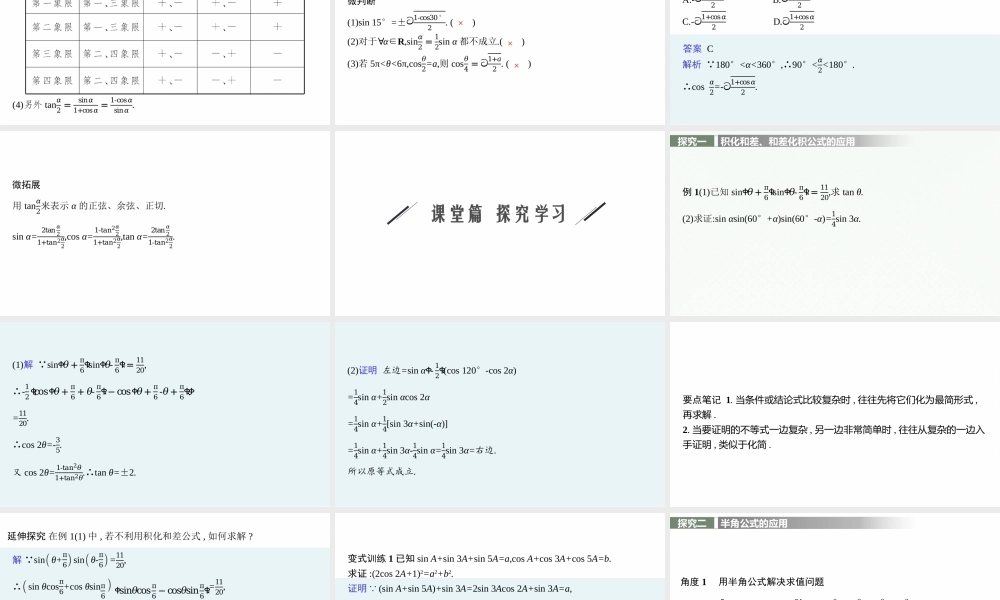This screenshot has width=1000, height=600.
Task: Click the 答案 C link
Action: (x=697, y=48)
